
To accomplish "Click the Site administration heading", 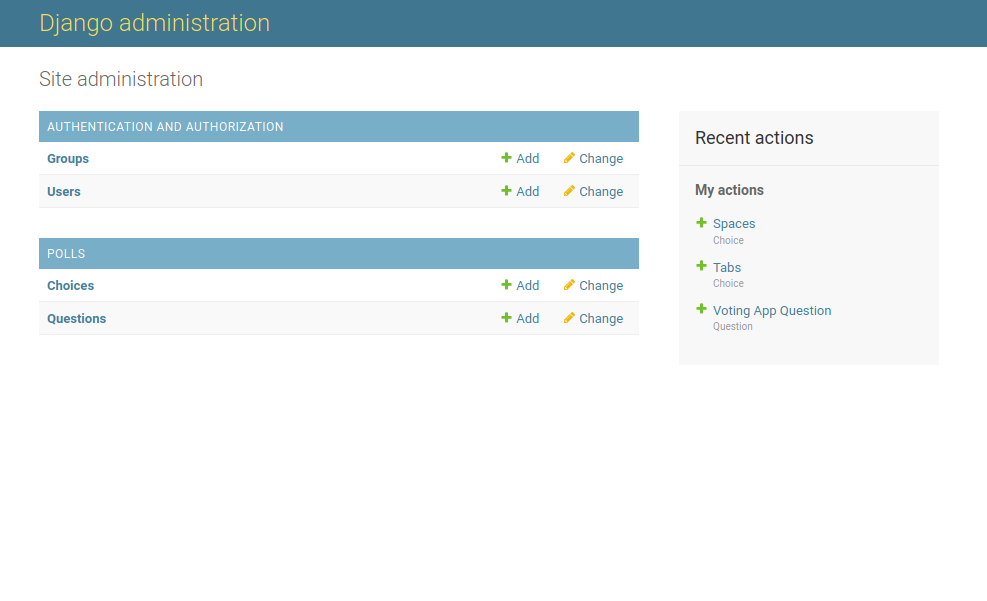I will [121, 79].
